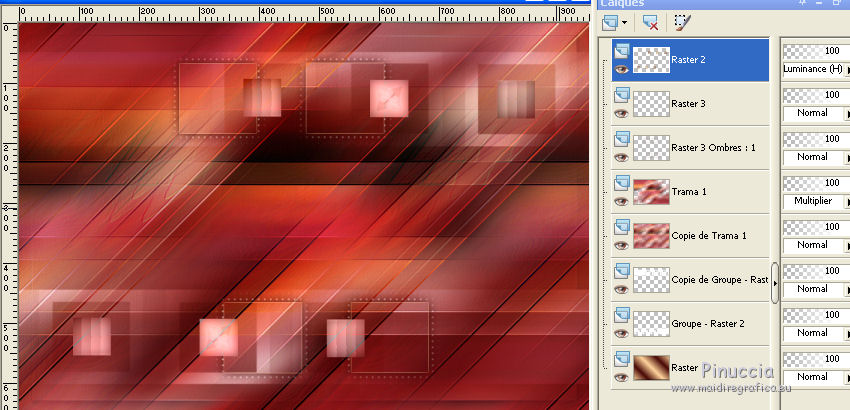Open blend mode dropdown of Raster 3 Ombres : 1

point(816,157)
